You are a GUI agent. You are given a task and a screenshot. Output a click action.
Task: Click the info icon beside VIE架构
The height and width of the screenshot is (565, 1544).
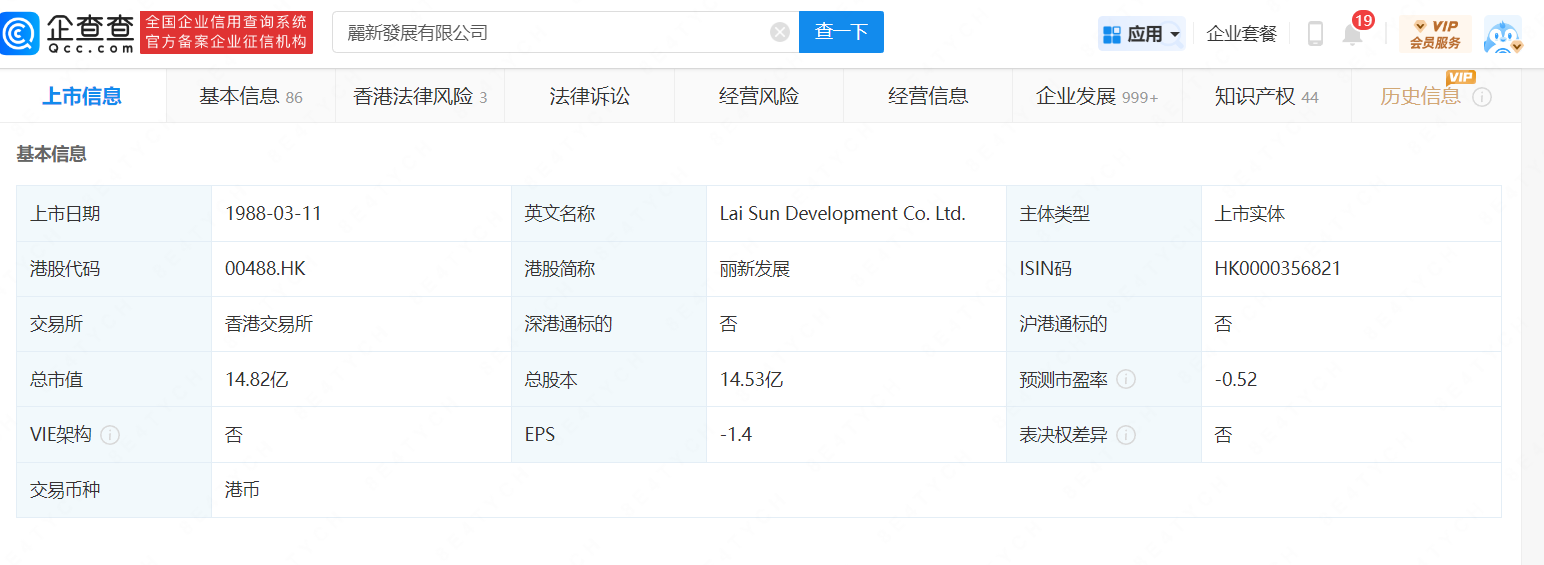(x=110, y=435)
